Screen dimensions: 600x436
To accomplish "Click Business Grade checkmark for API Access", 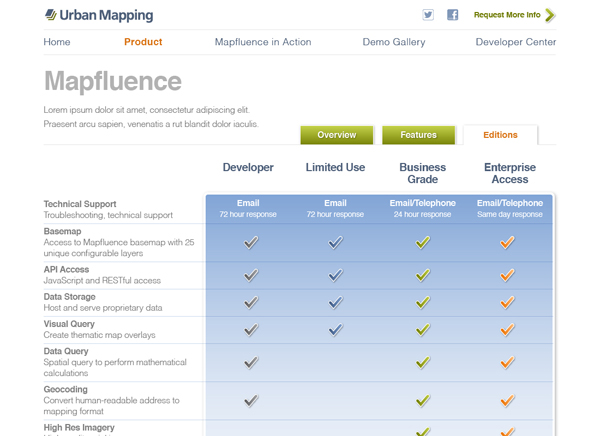I will coord(423,275).
